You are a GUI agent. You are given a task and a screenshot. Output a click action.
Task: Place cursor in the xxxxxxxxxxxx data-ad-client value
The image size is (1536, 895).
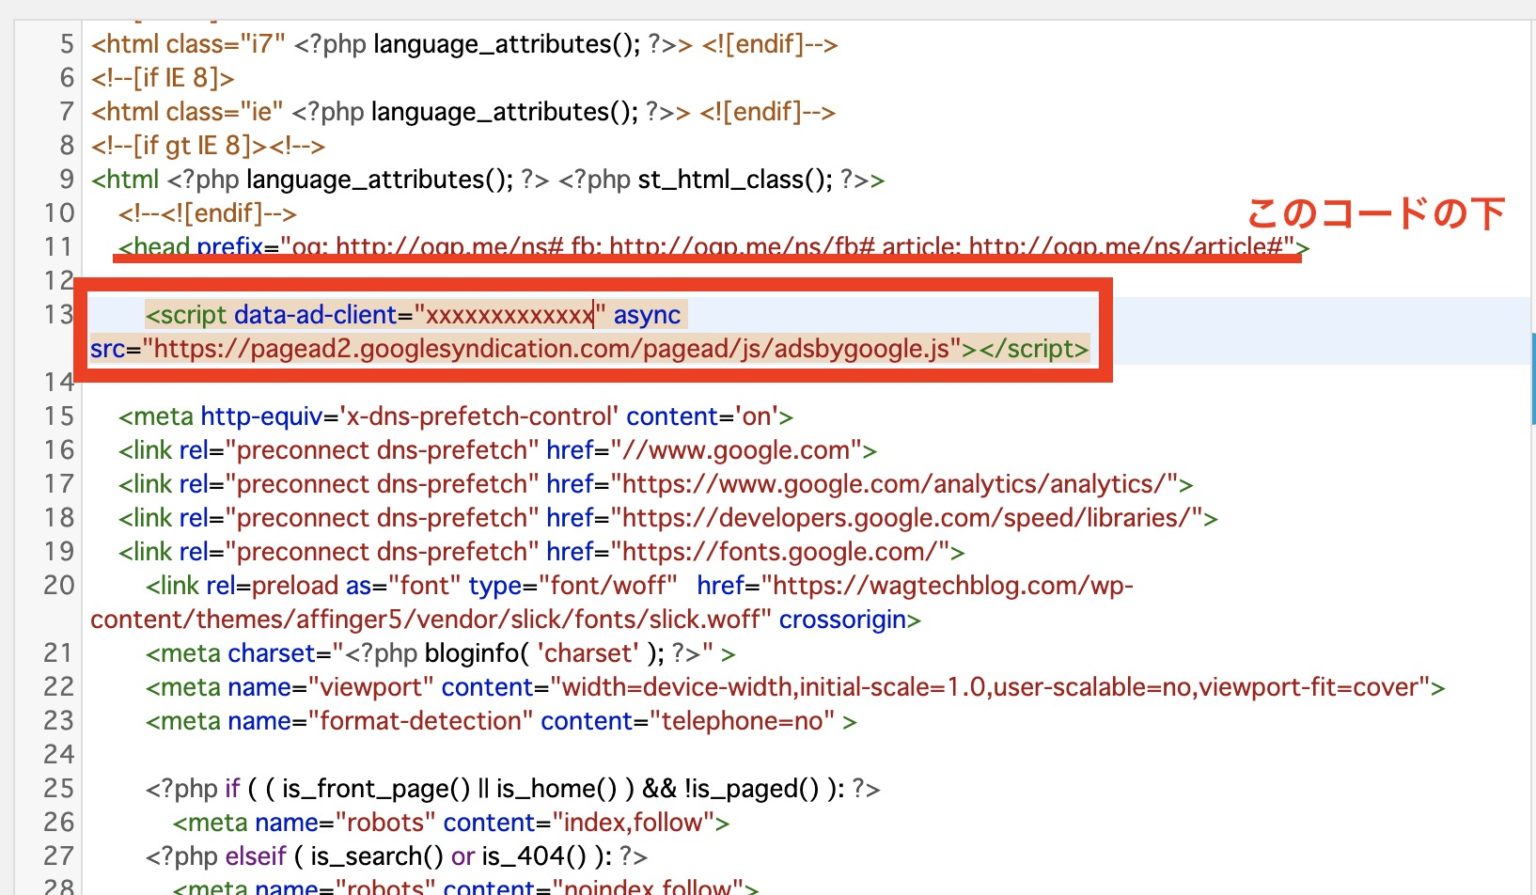pyautogui.click(x=510, y=314)
